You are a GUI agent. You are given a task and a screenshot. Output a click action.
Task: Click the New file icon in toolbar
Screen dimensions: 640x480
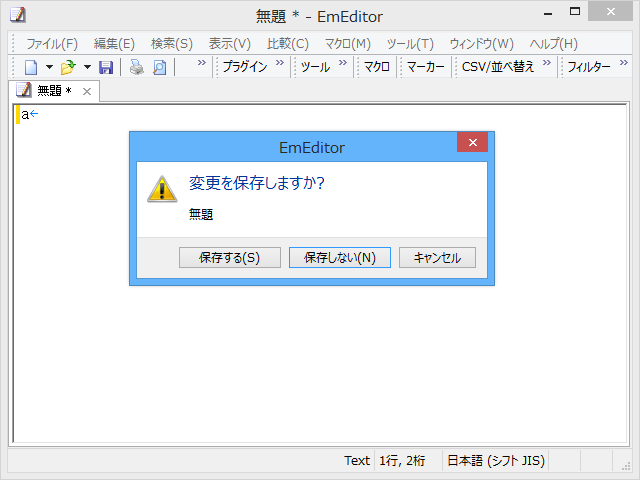31,67
